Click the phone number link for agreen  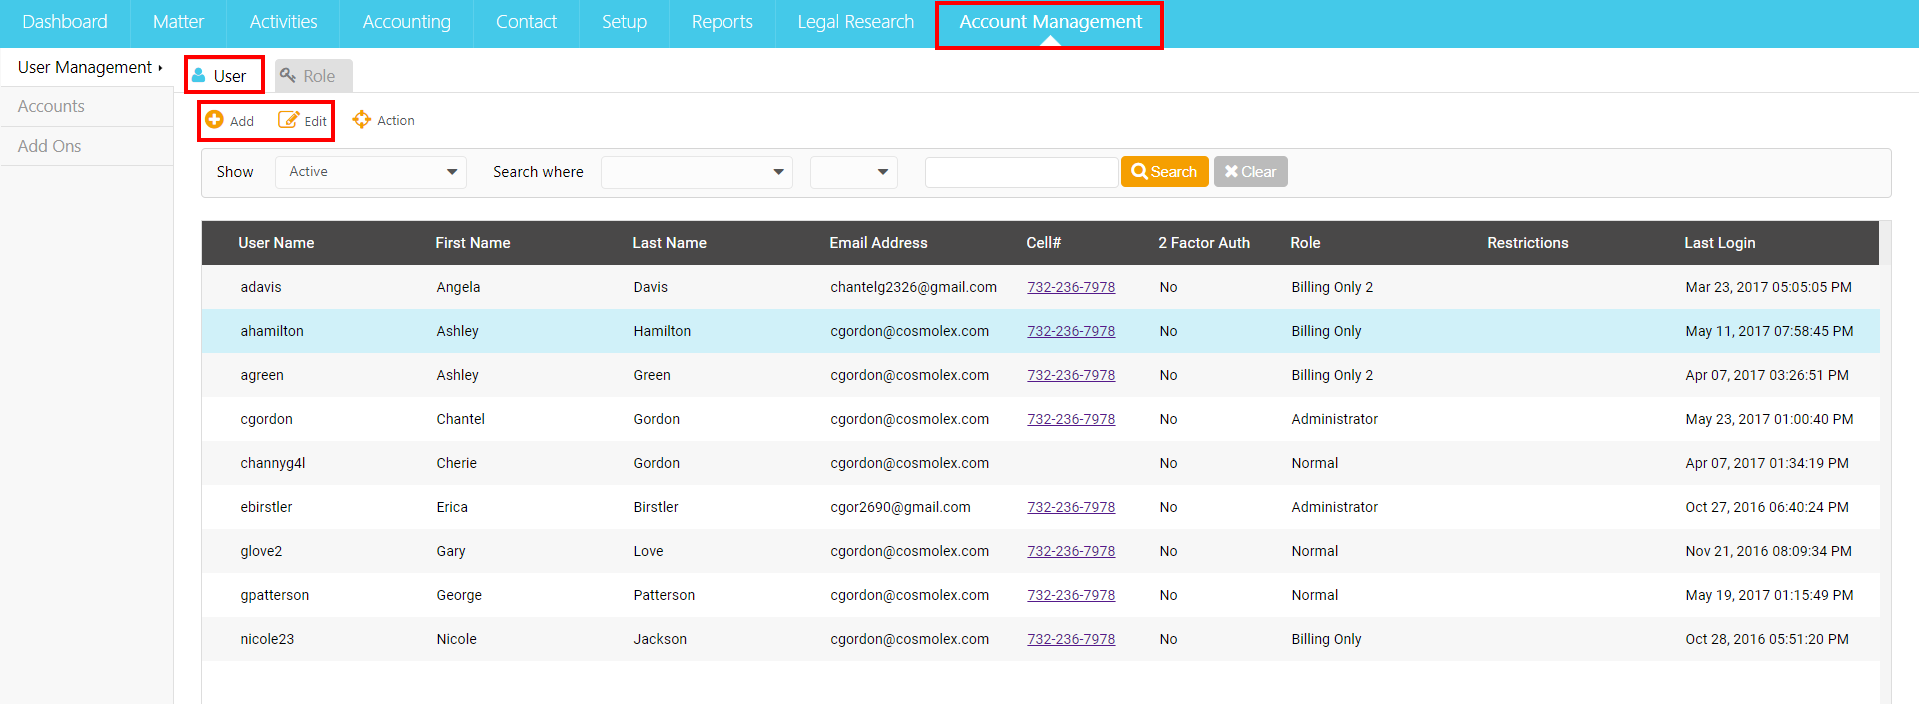pos(1071,375)
